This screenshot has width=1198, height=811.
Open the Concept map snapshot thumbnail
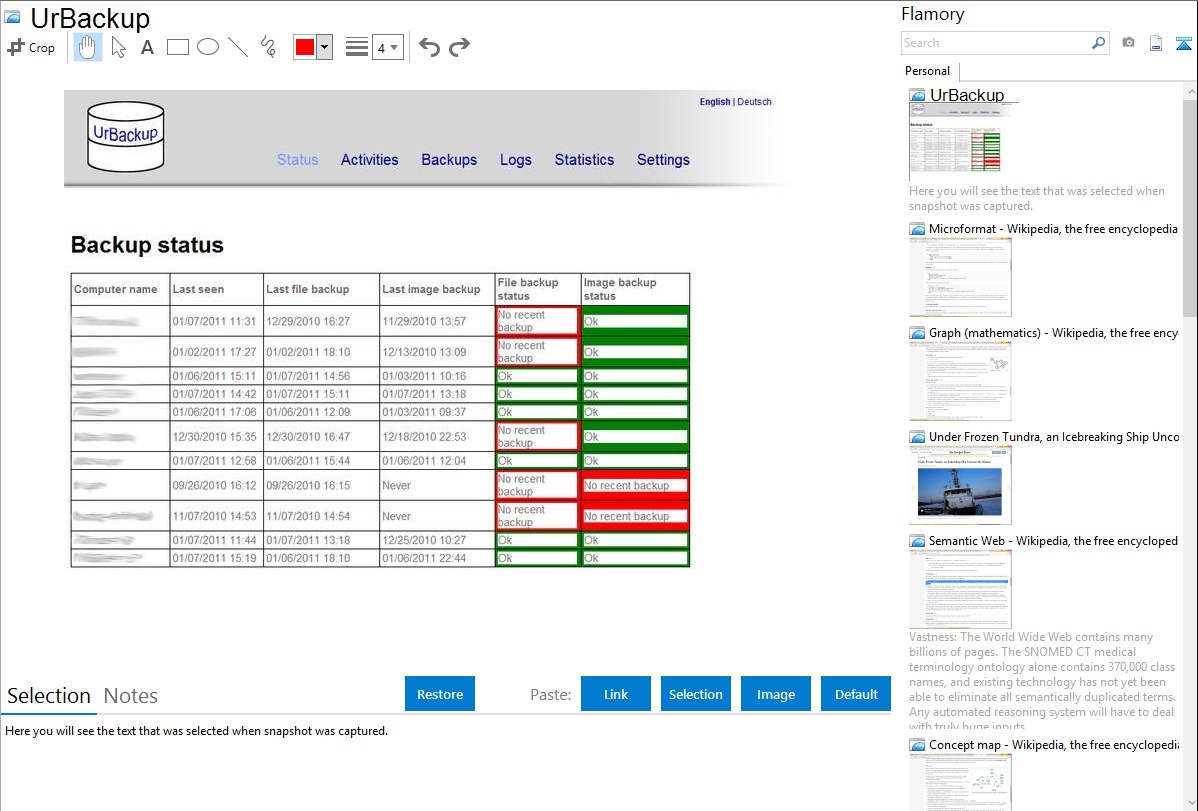[960, 782]
